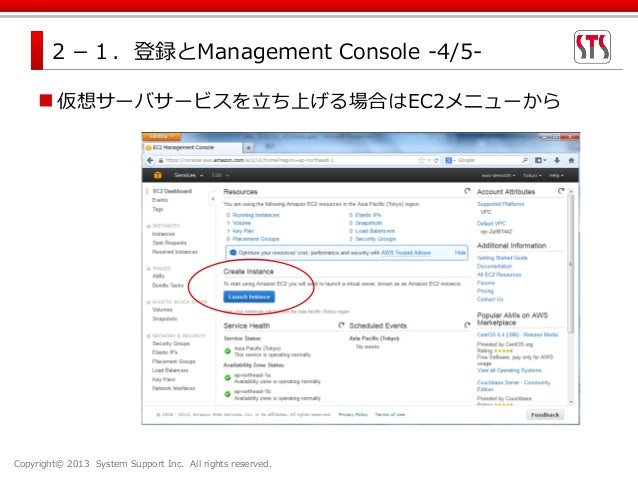The height and width of the screenshot is (479, 638).
Task: Open the orange Firefox menu button
Action: coord(162,136)
